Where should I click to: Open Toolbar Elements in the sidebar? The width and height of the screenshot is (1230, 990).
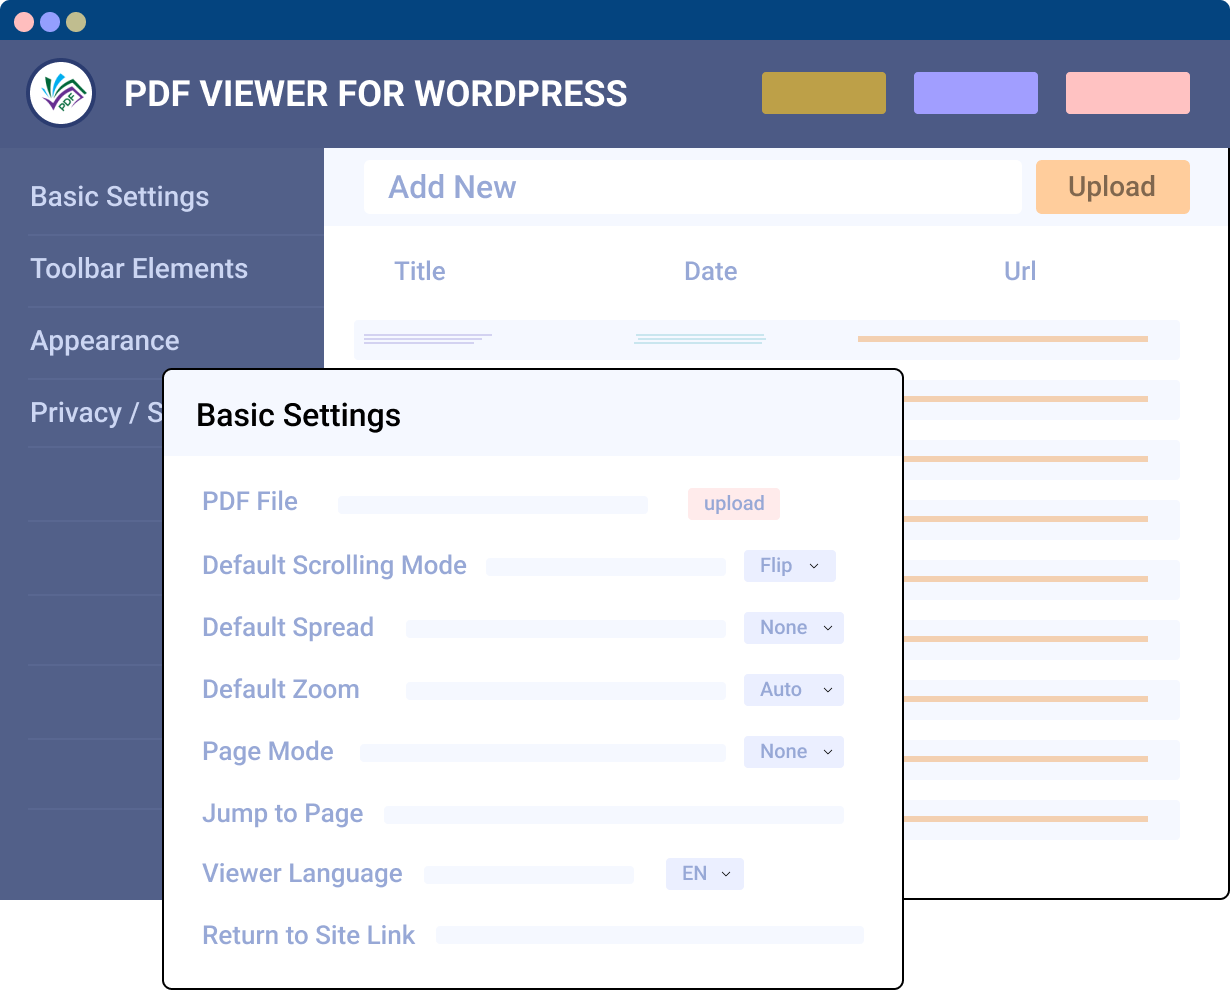pyautogui.click(x=139, y=269)
